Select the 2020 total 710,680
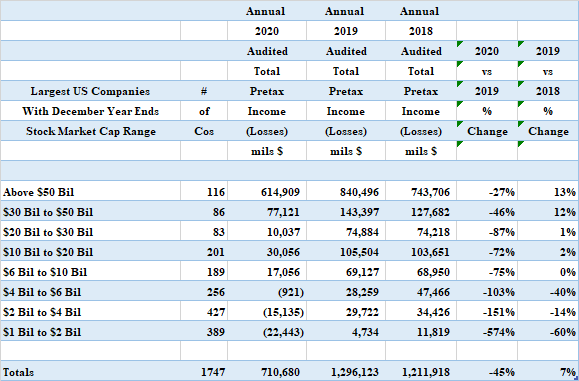Viewport: 579px width, 381px height. point(280,372)
